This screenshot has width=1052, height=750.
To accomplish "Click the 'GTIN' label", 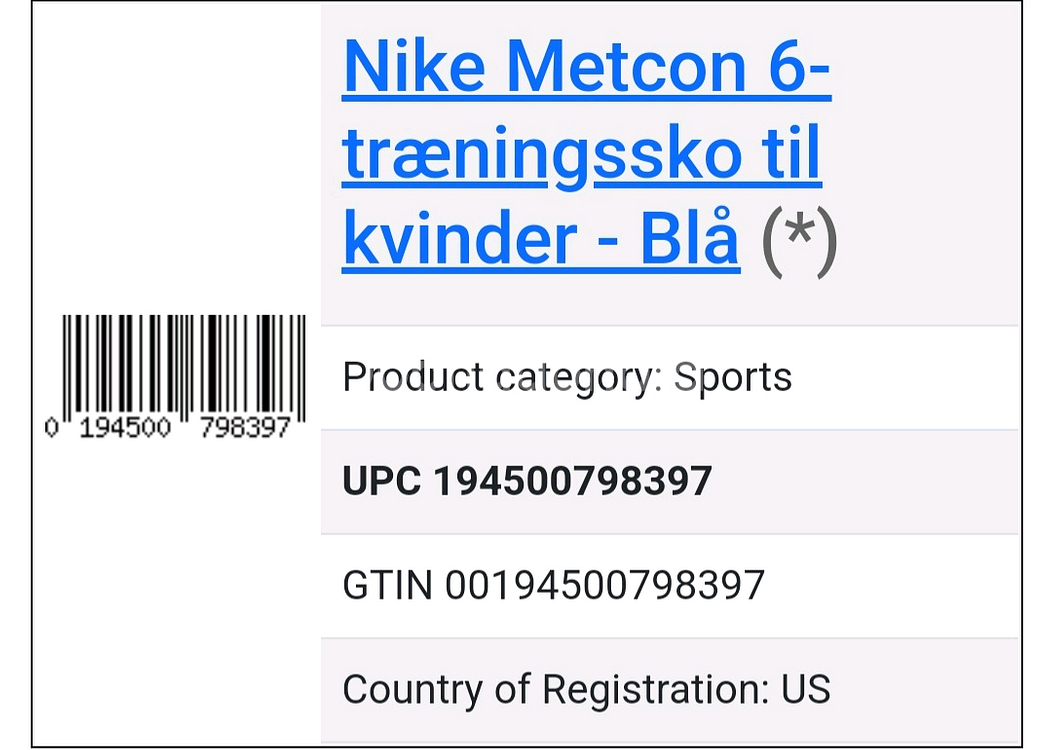I will pyautogui.click(x=387, y=586).
